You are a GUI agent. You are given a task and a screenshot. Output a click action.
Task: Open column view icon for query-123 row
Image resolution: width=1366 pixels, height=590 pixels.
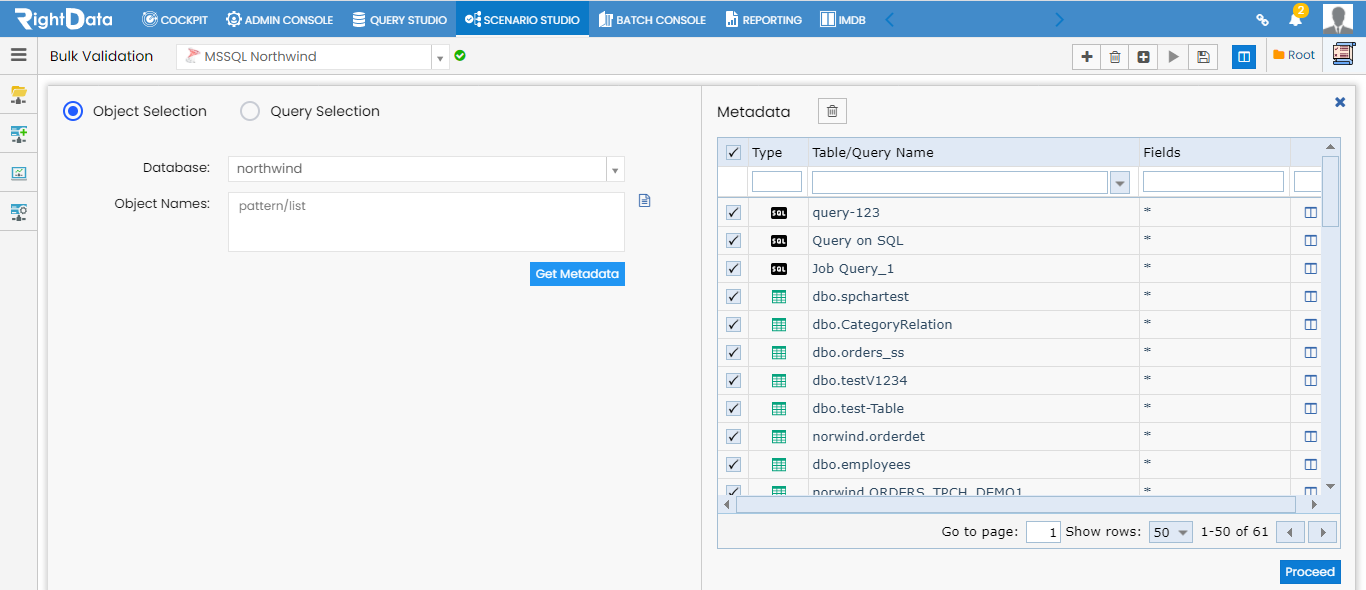click(x=1311, y=213)
